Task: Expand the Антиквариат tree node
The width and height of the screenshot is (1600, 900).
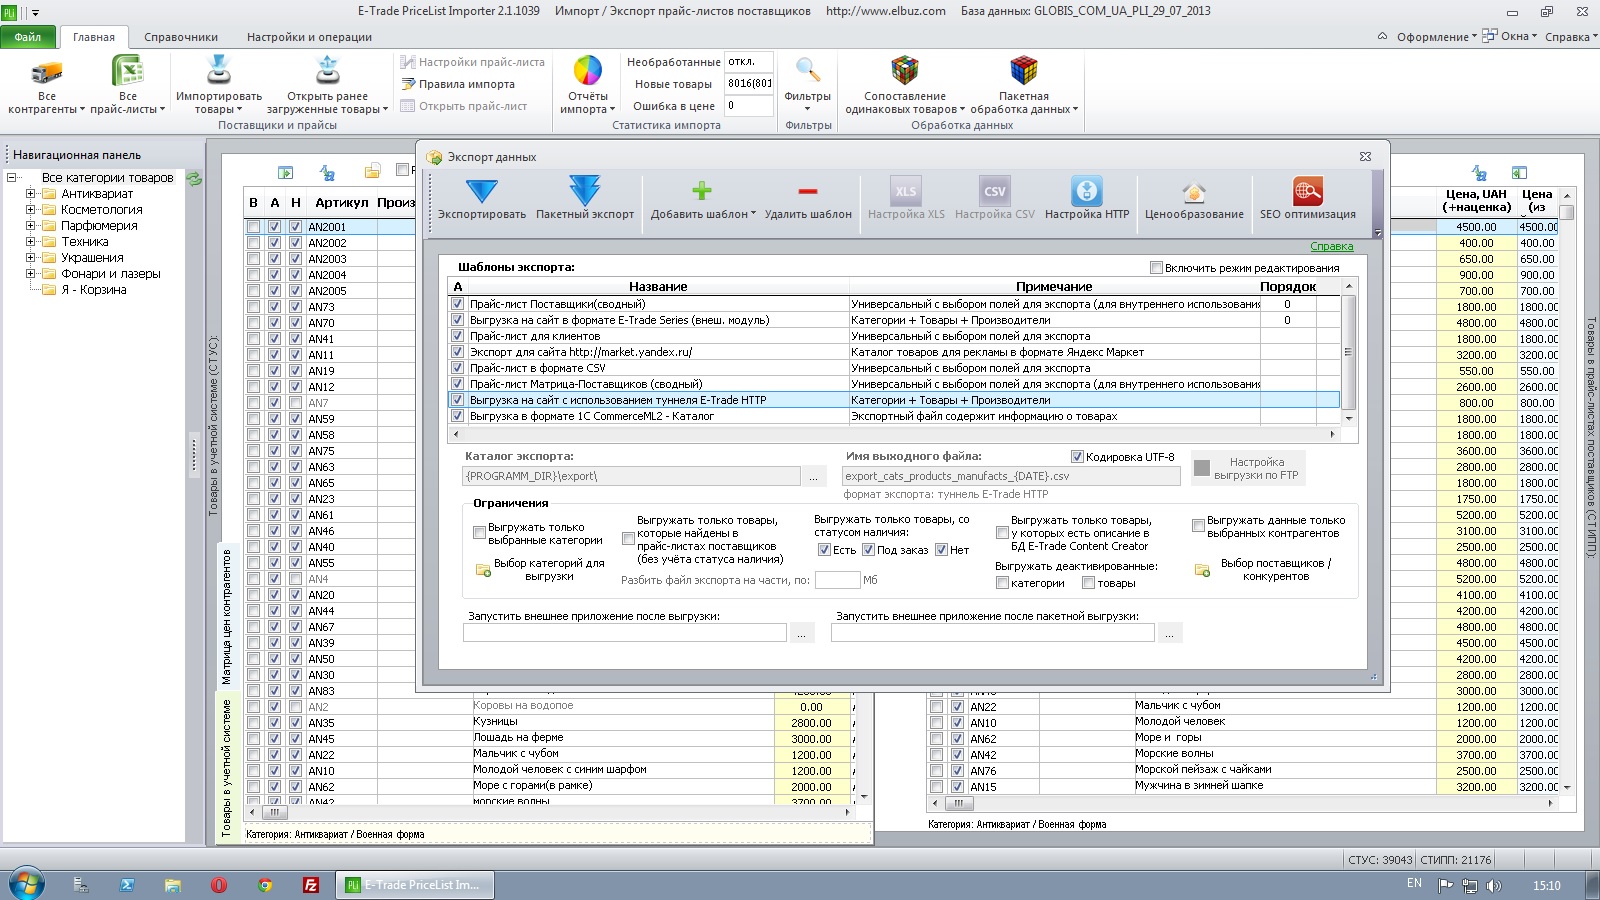Action: [x=30, y=194]
